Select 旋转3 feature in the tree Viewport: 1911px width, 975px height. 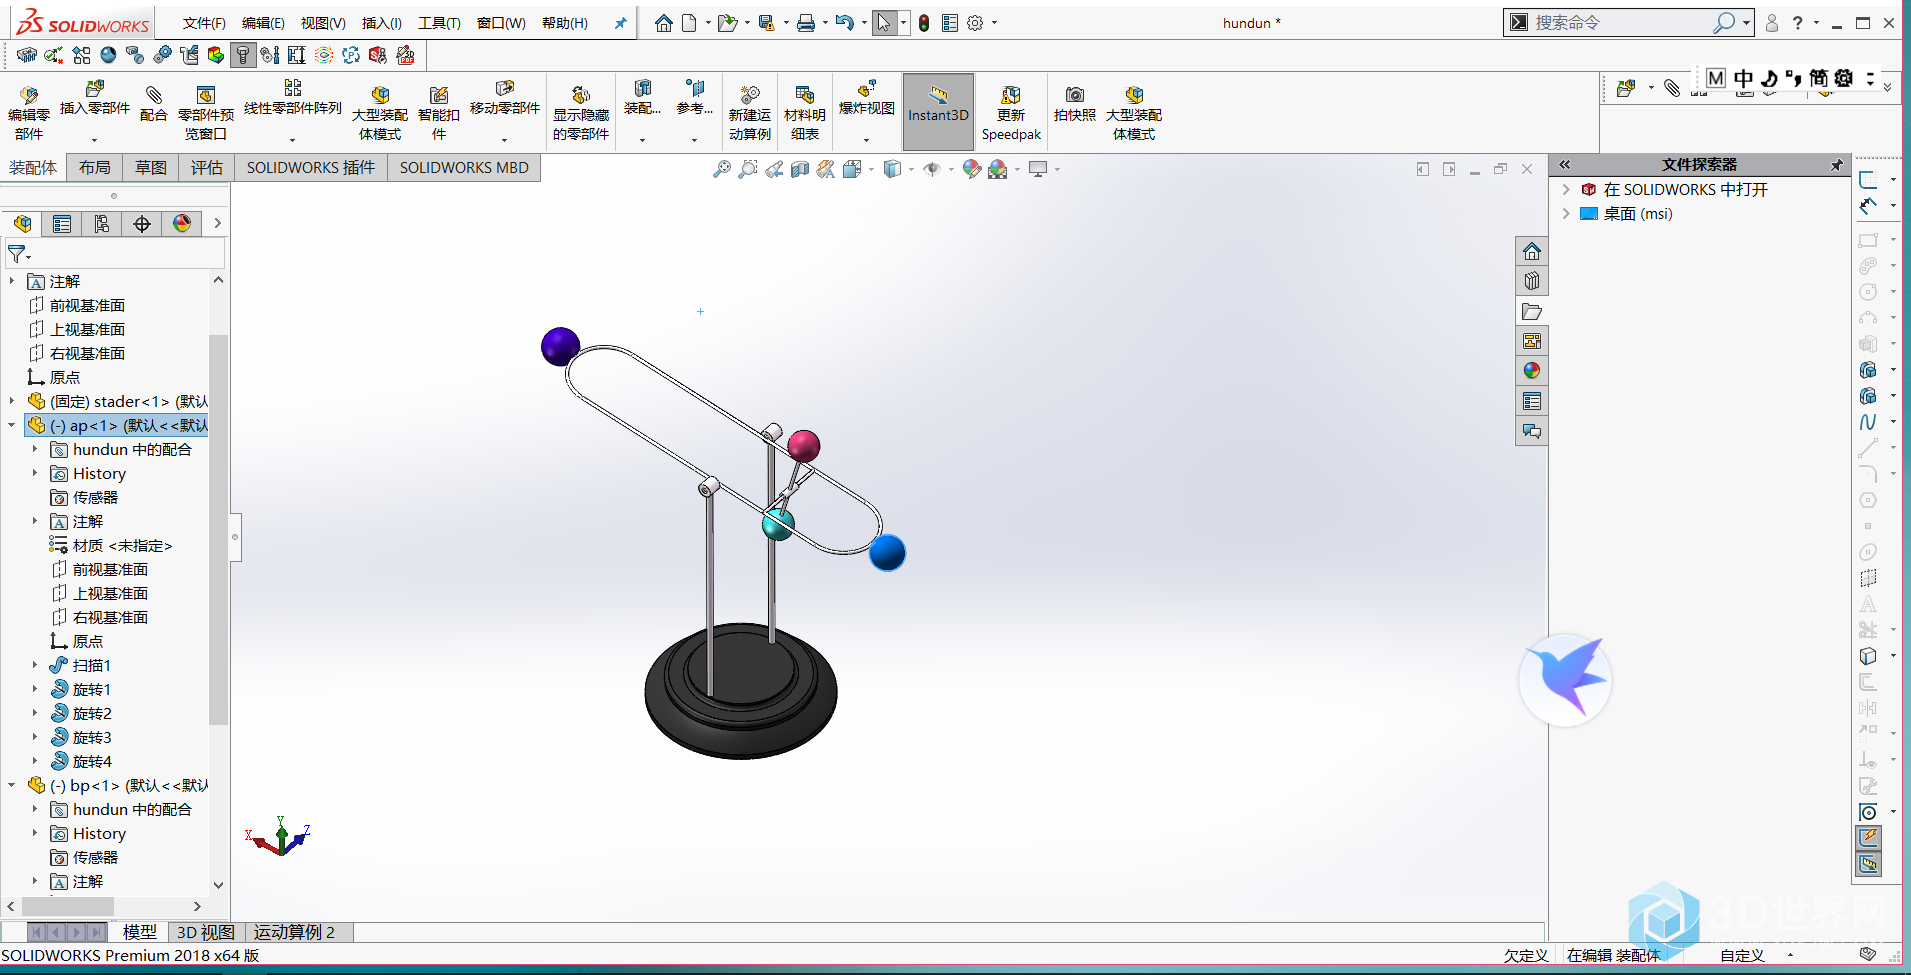point(92,737)
